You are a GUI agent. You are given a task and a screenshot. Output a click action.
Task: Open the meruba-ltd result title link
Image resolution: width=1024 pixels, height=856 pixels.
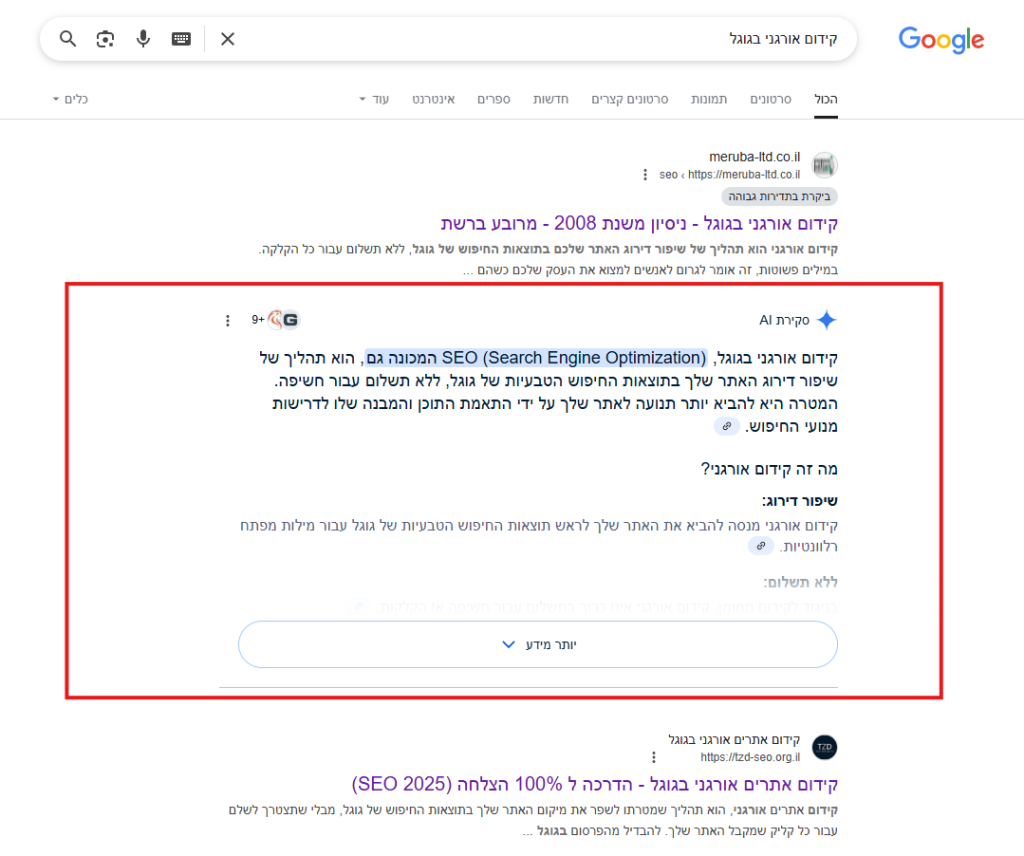639,223
